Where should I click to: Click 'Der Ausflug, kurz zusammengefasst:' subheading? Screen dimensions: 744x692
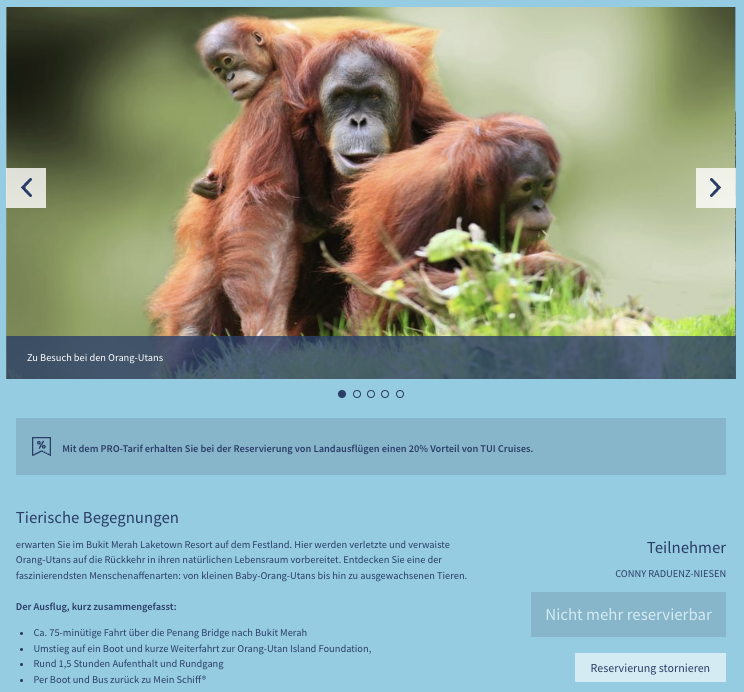[96, 607]
